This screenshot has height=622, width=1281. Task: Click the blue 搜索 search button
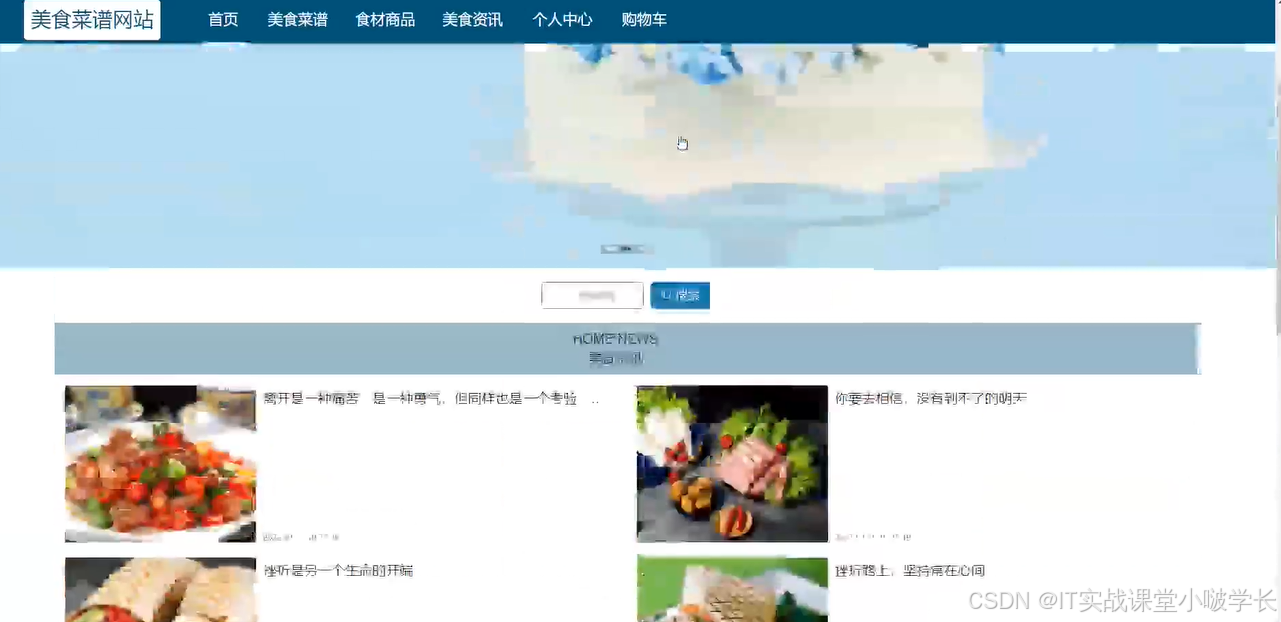680,296
